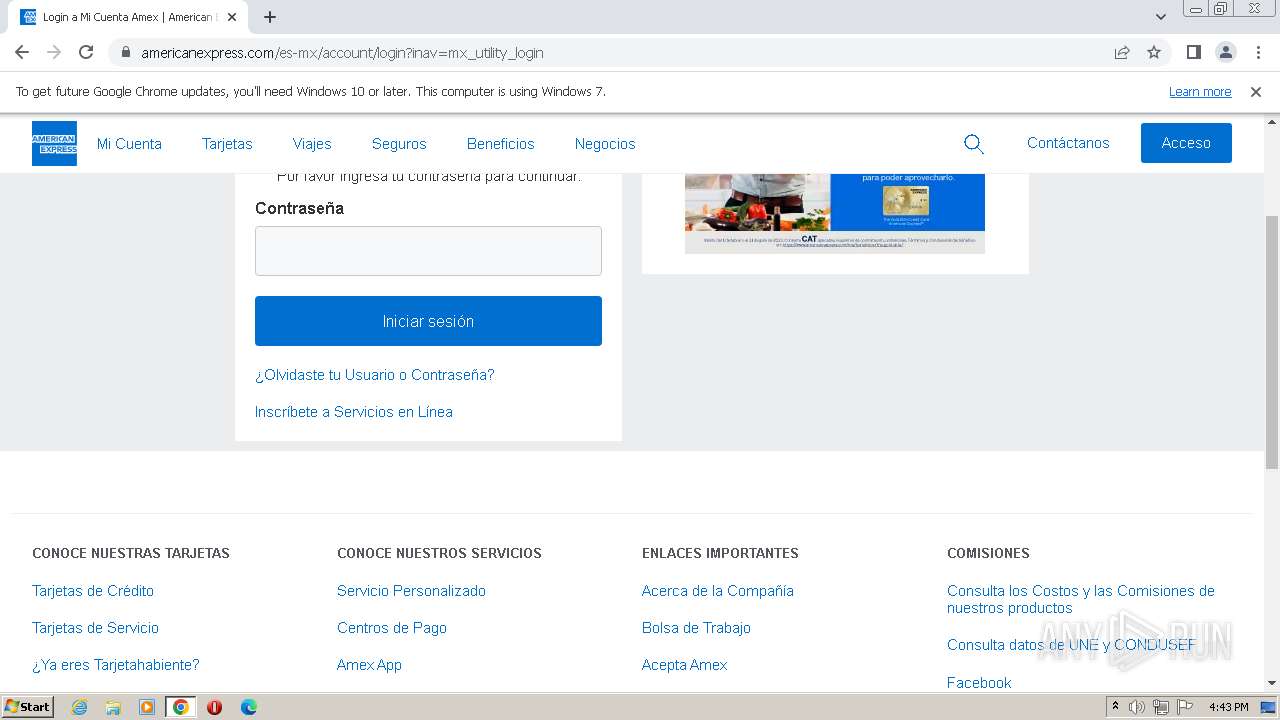Open a new browser tab with plus icon
Viewport: 1280px width, 720px height.
(x=270, y=17)
